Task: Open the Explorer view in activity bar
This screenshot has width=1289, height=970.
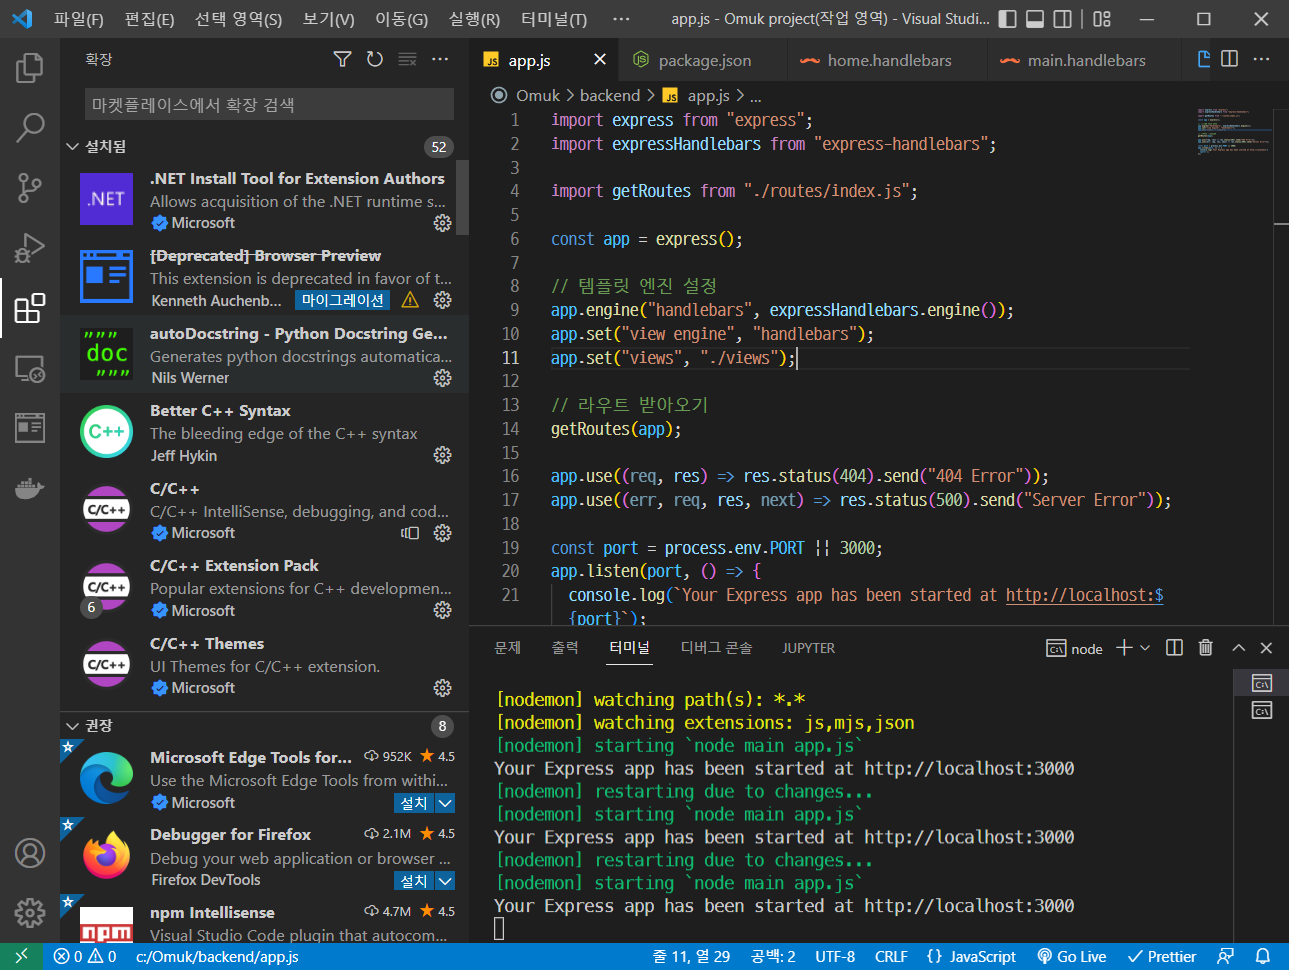Action: 30,68
